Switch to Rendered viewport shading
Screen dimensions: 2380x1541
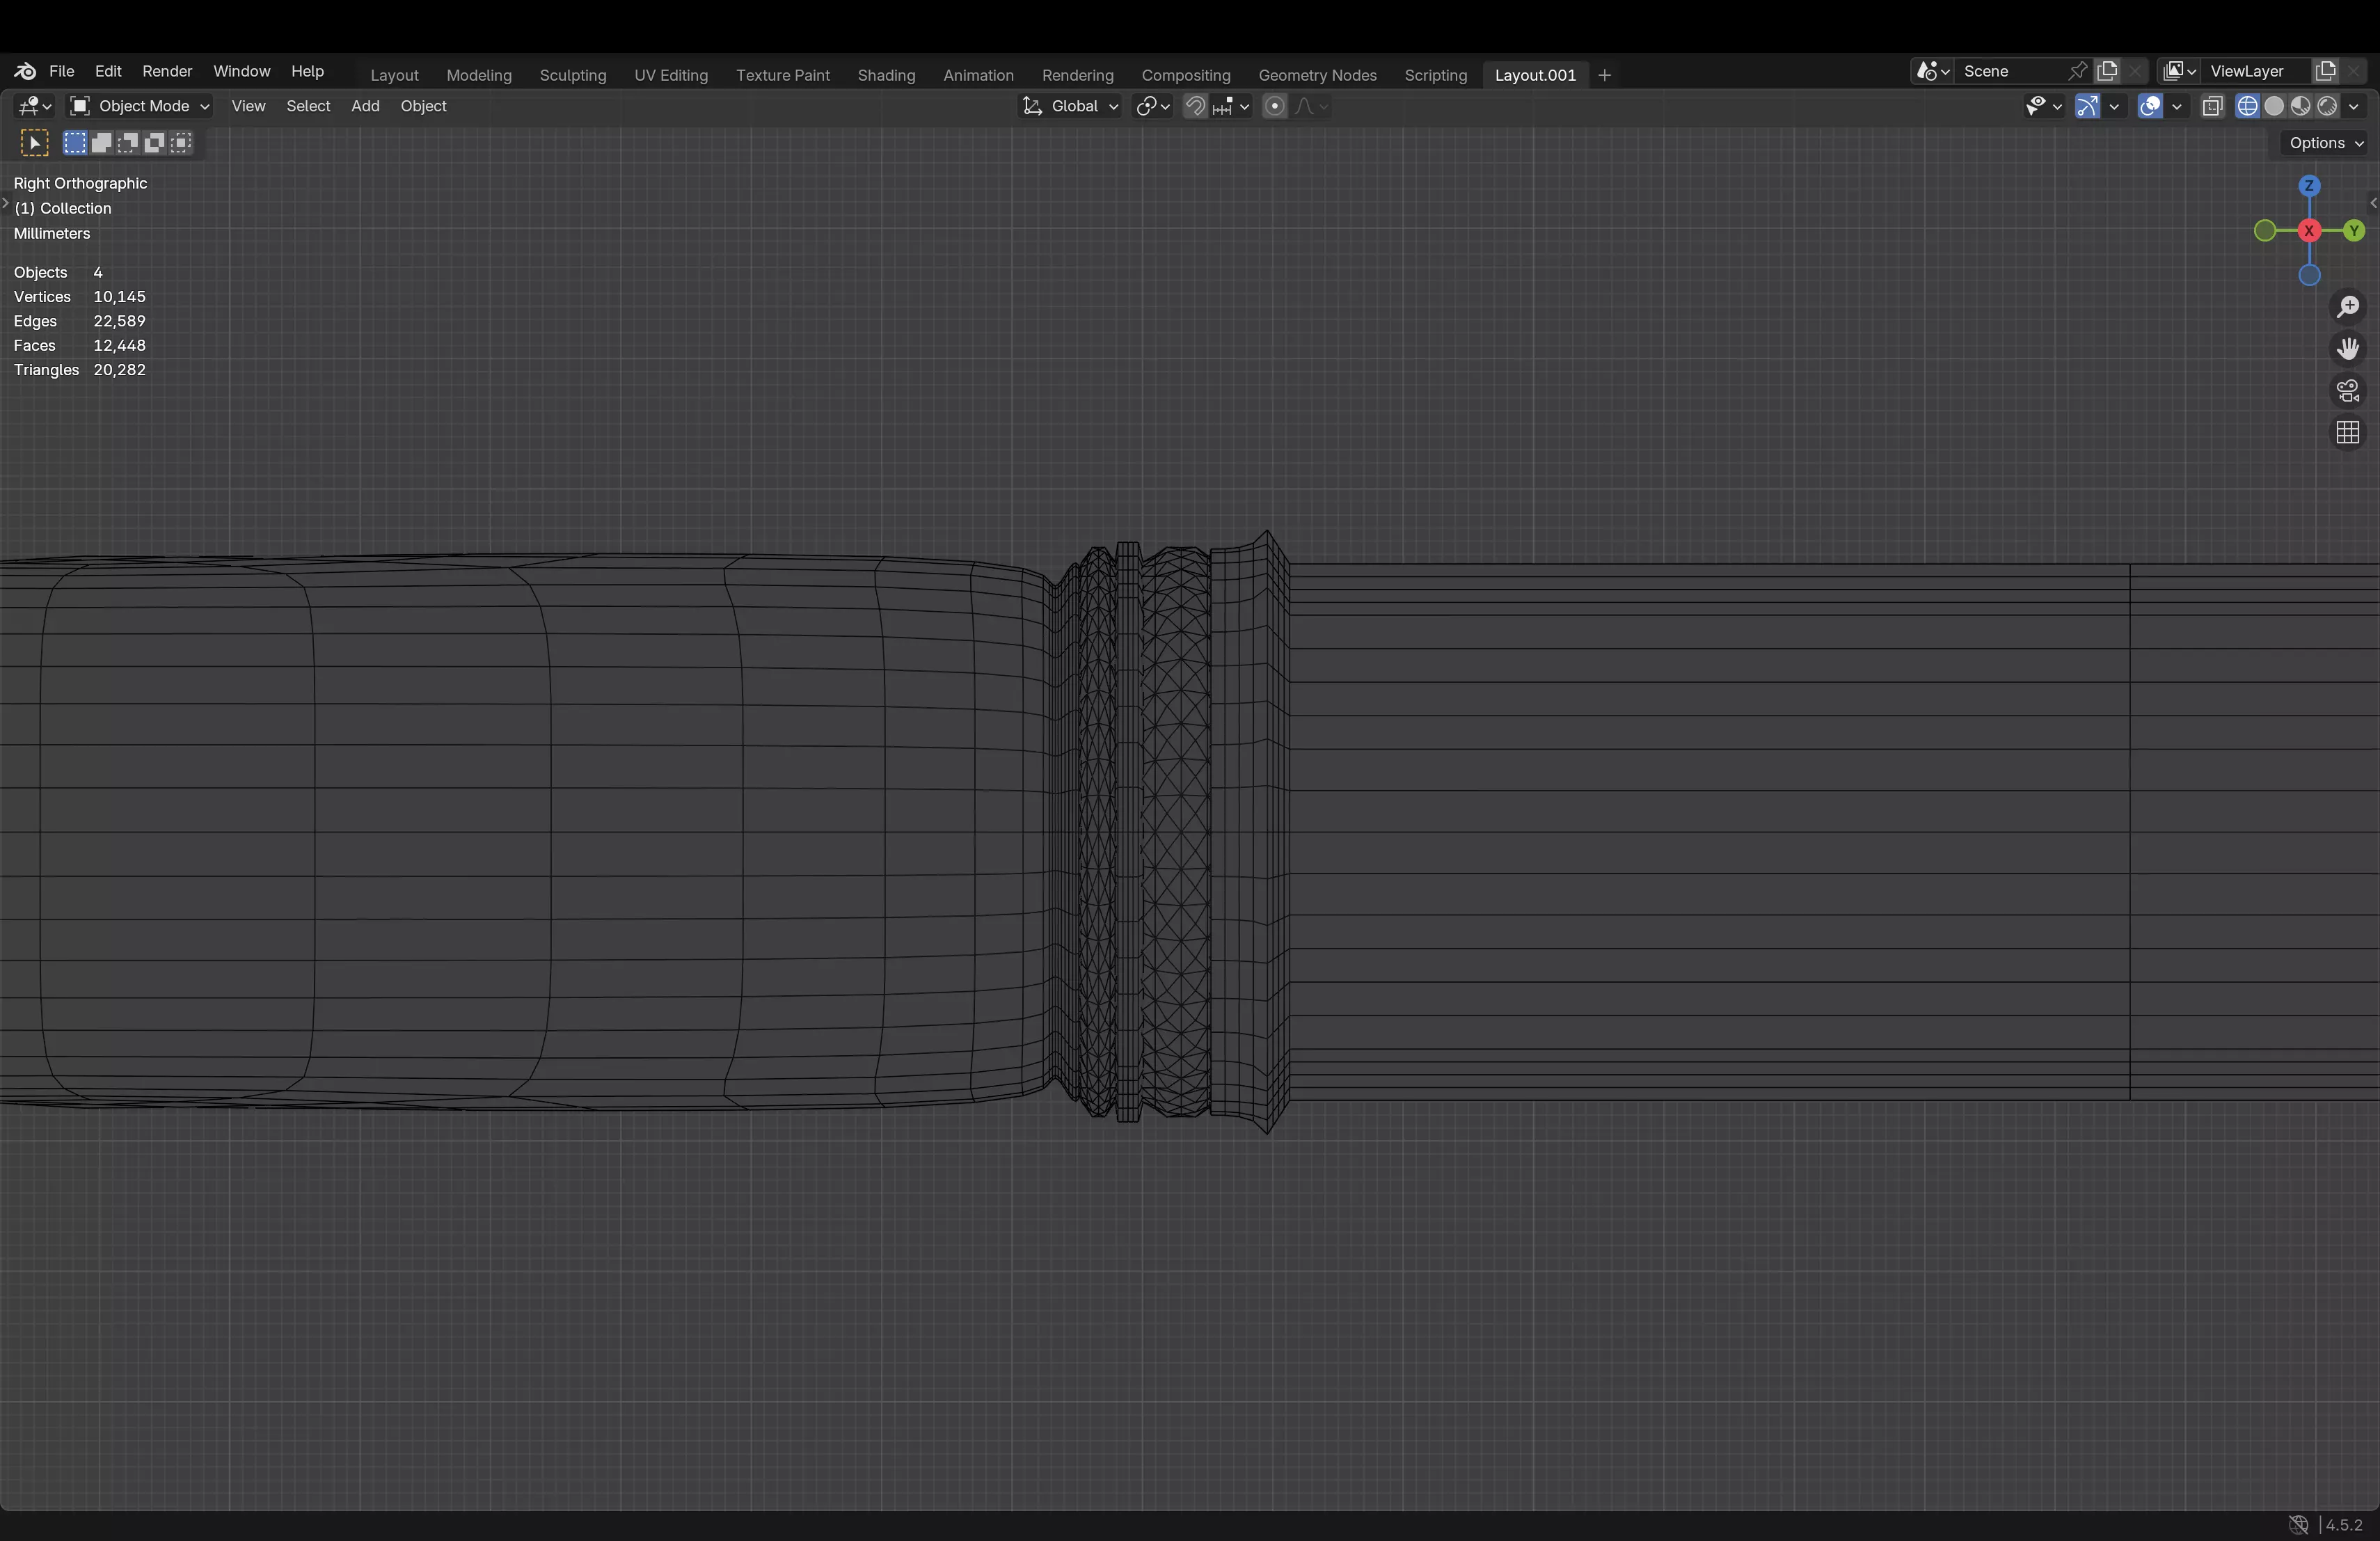(2328, 106)
